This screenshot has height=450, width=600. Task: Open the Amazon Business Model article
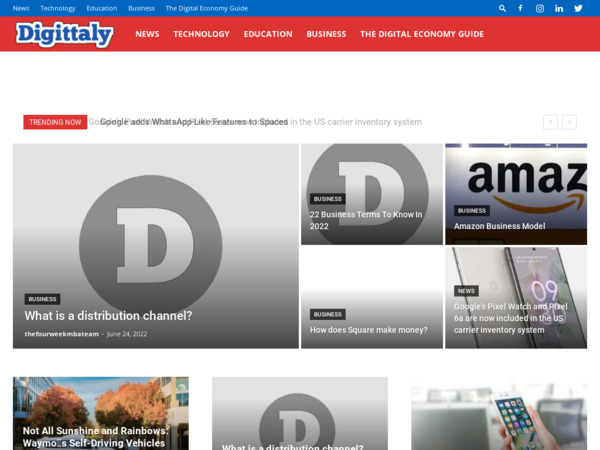coord(499,226)
